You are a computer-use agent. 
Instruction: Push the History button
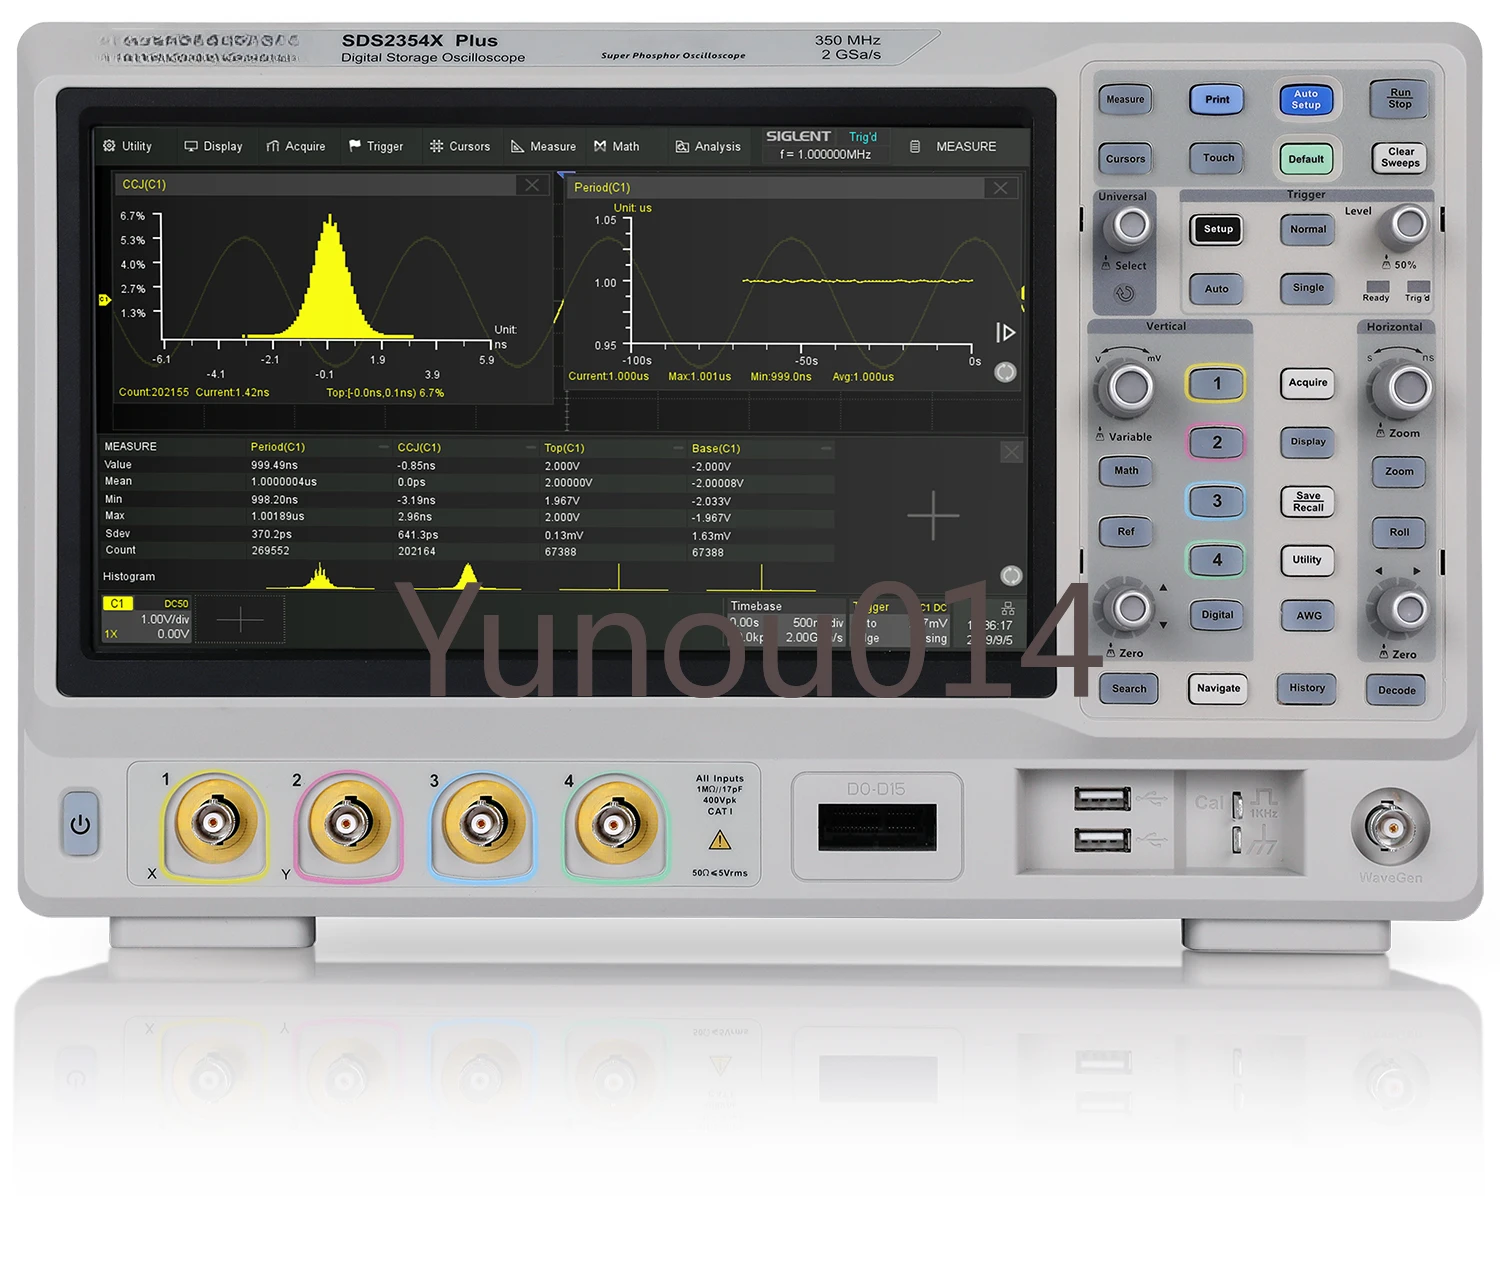[1307, 688]
